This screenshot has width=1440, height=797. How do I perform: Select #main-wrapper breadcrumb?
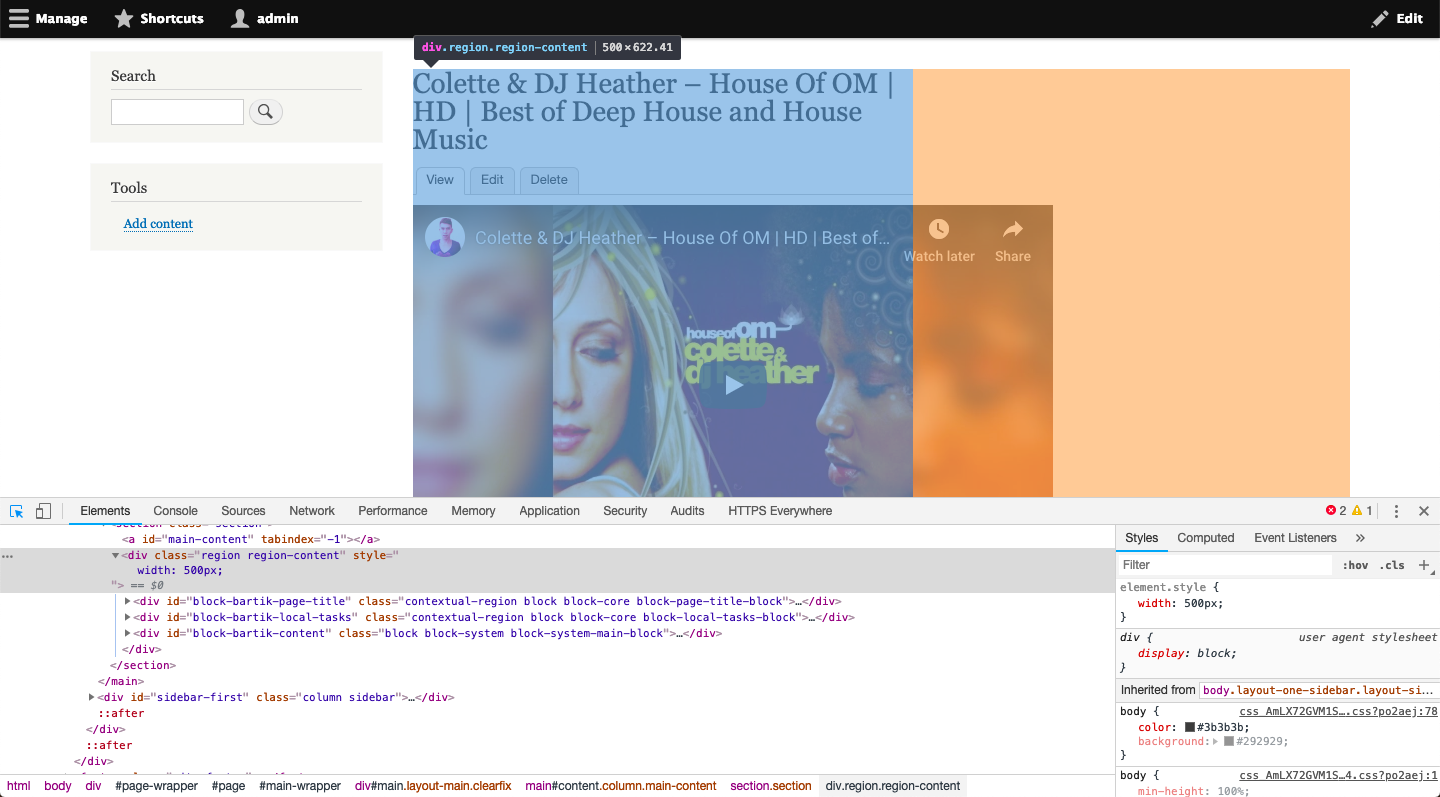tap(300, 786)
